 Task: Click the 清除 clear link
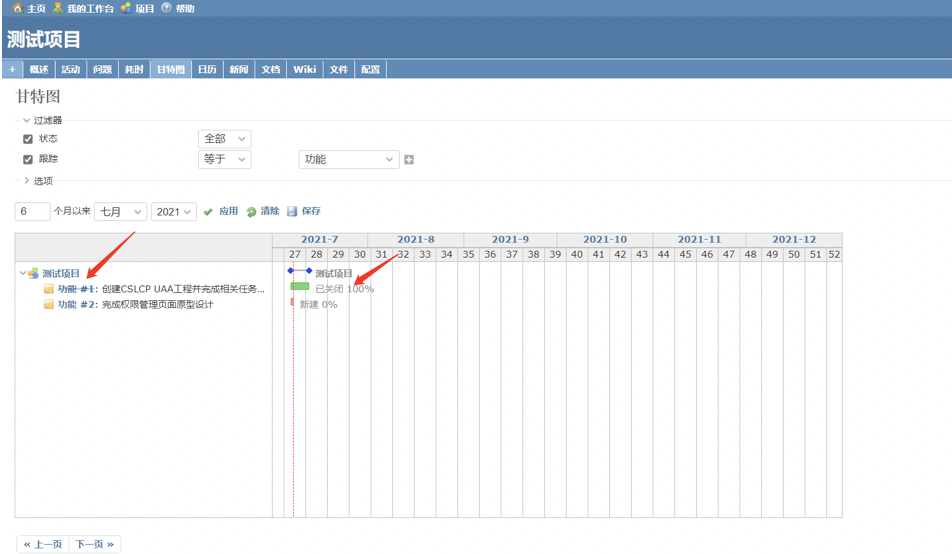pyautogui.click(x=270, y=211)
